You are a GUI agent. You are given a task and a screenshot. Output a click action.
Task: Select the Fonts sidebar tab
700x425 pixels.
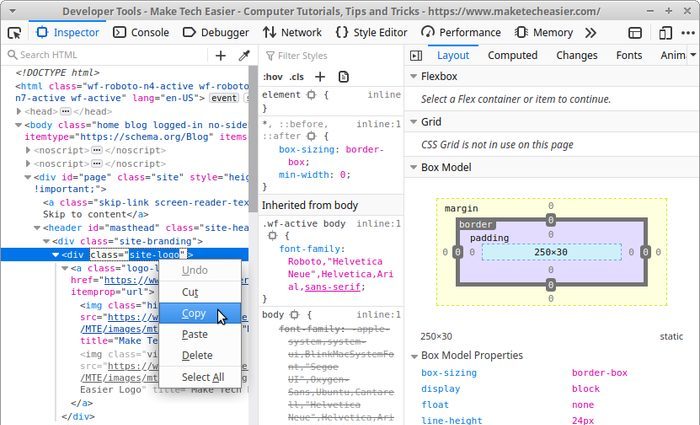click(x=629, y=55)
